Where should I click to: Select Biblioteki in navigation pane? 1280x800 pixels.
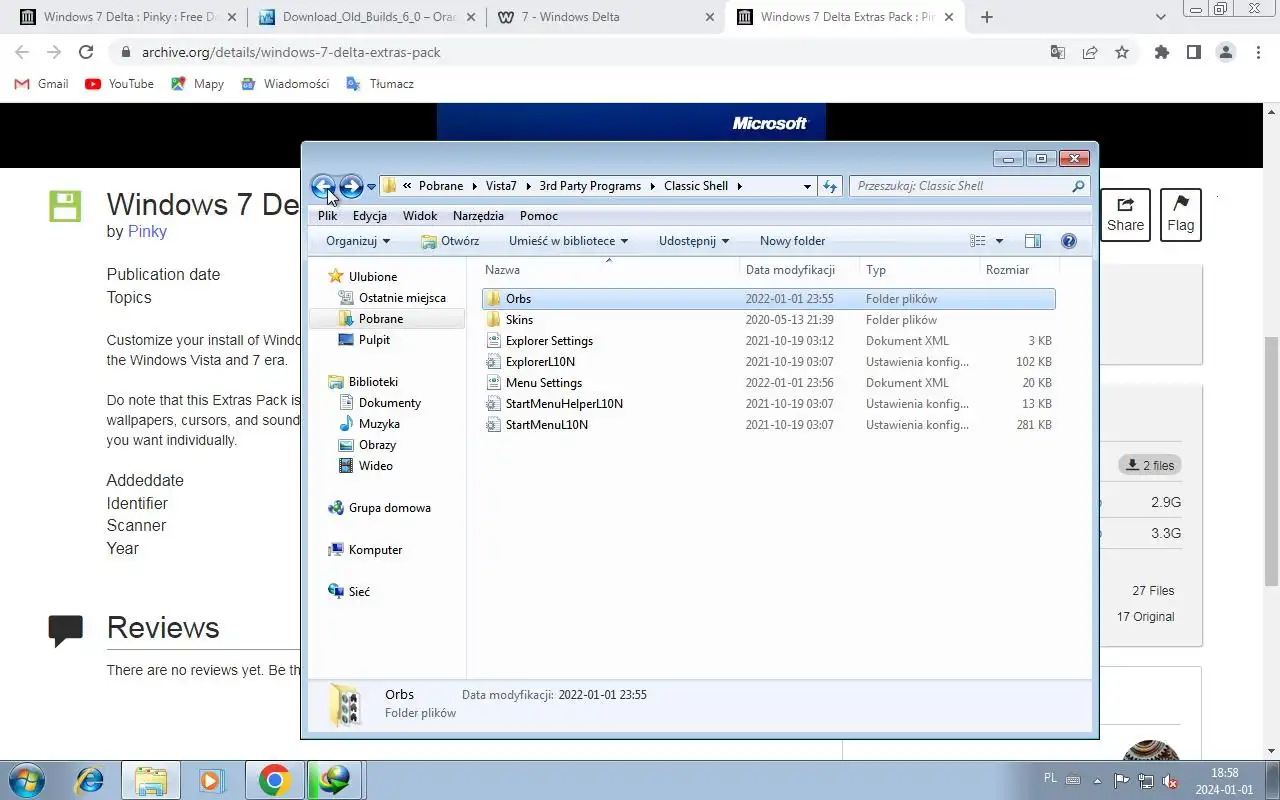[373, 382]
